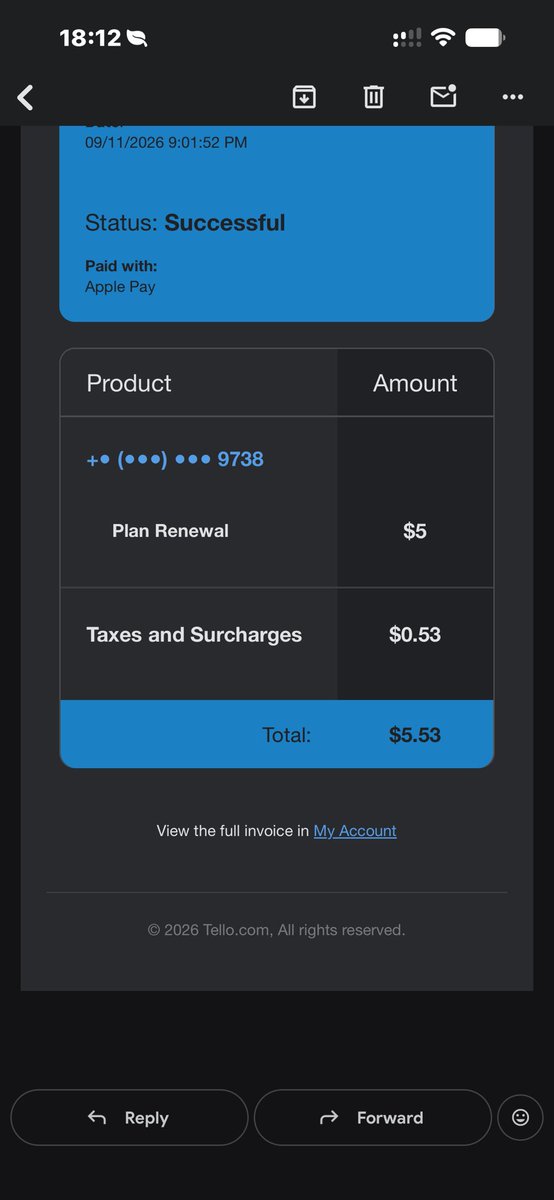Open the three-dot more options menu
The width and height of the screenshot is (554, 1200).
click(x=513, y=97)
